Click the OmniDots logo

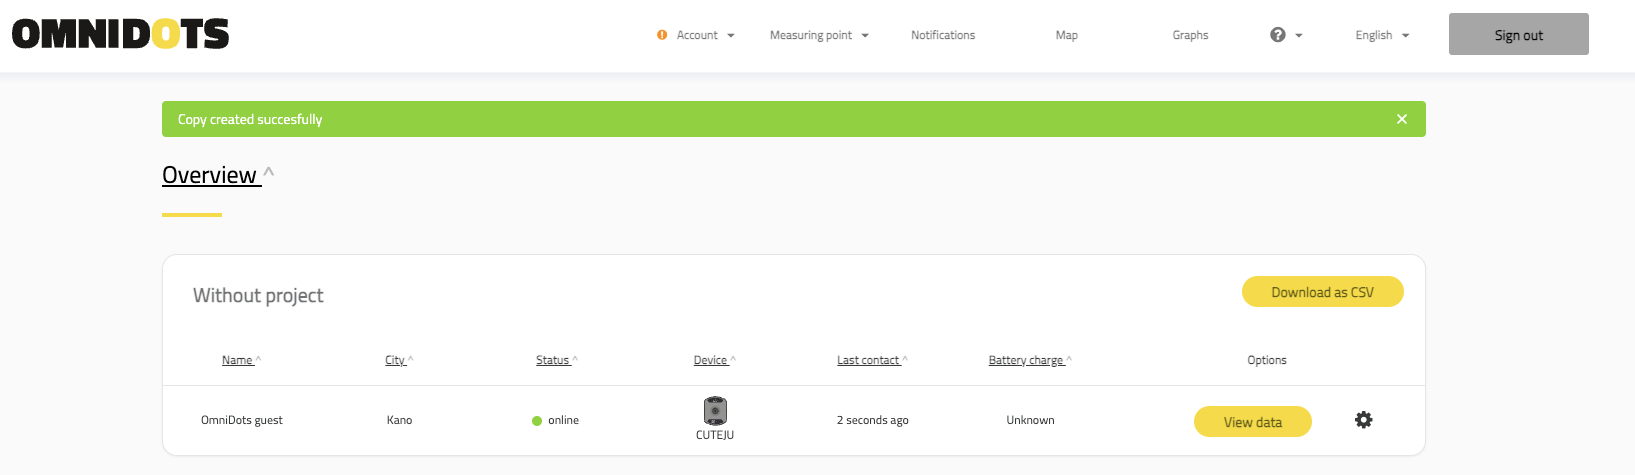tap(120, 34)
